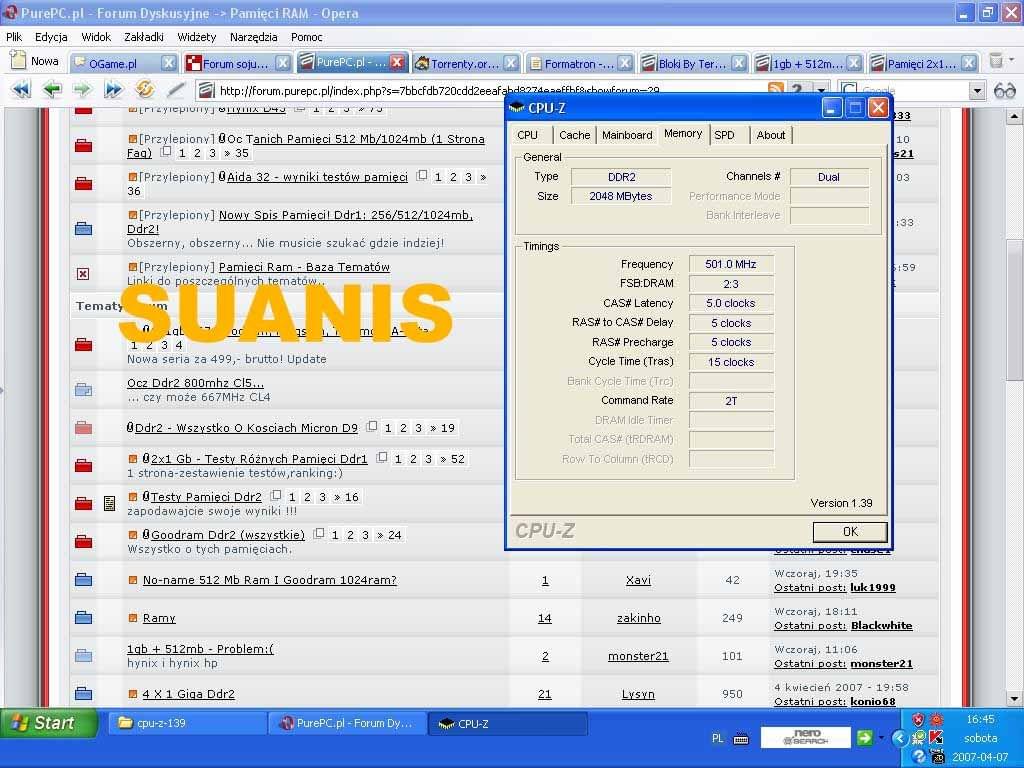Select the CAS# Latency value 5.0 clocks
The image size is (1024, 768).
[731, 304]
